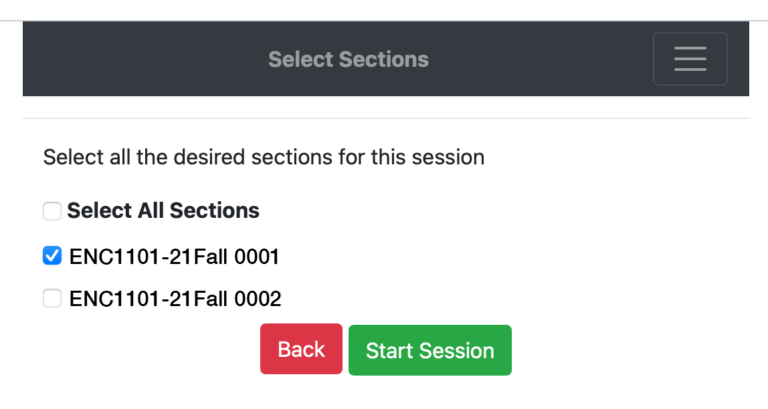The height and width of the screenshot is (409, 768).
Task: Toggle the three-line menu button
Action: pyautogui.click(x=689, y=59)
